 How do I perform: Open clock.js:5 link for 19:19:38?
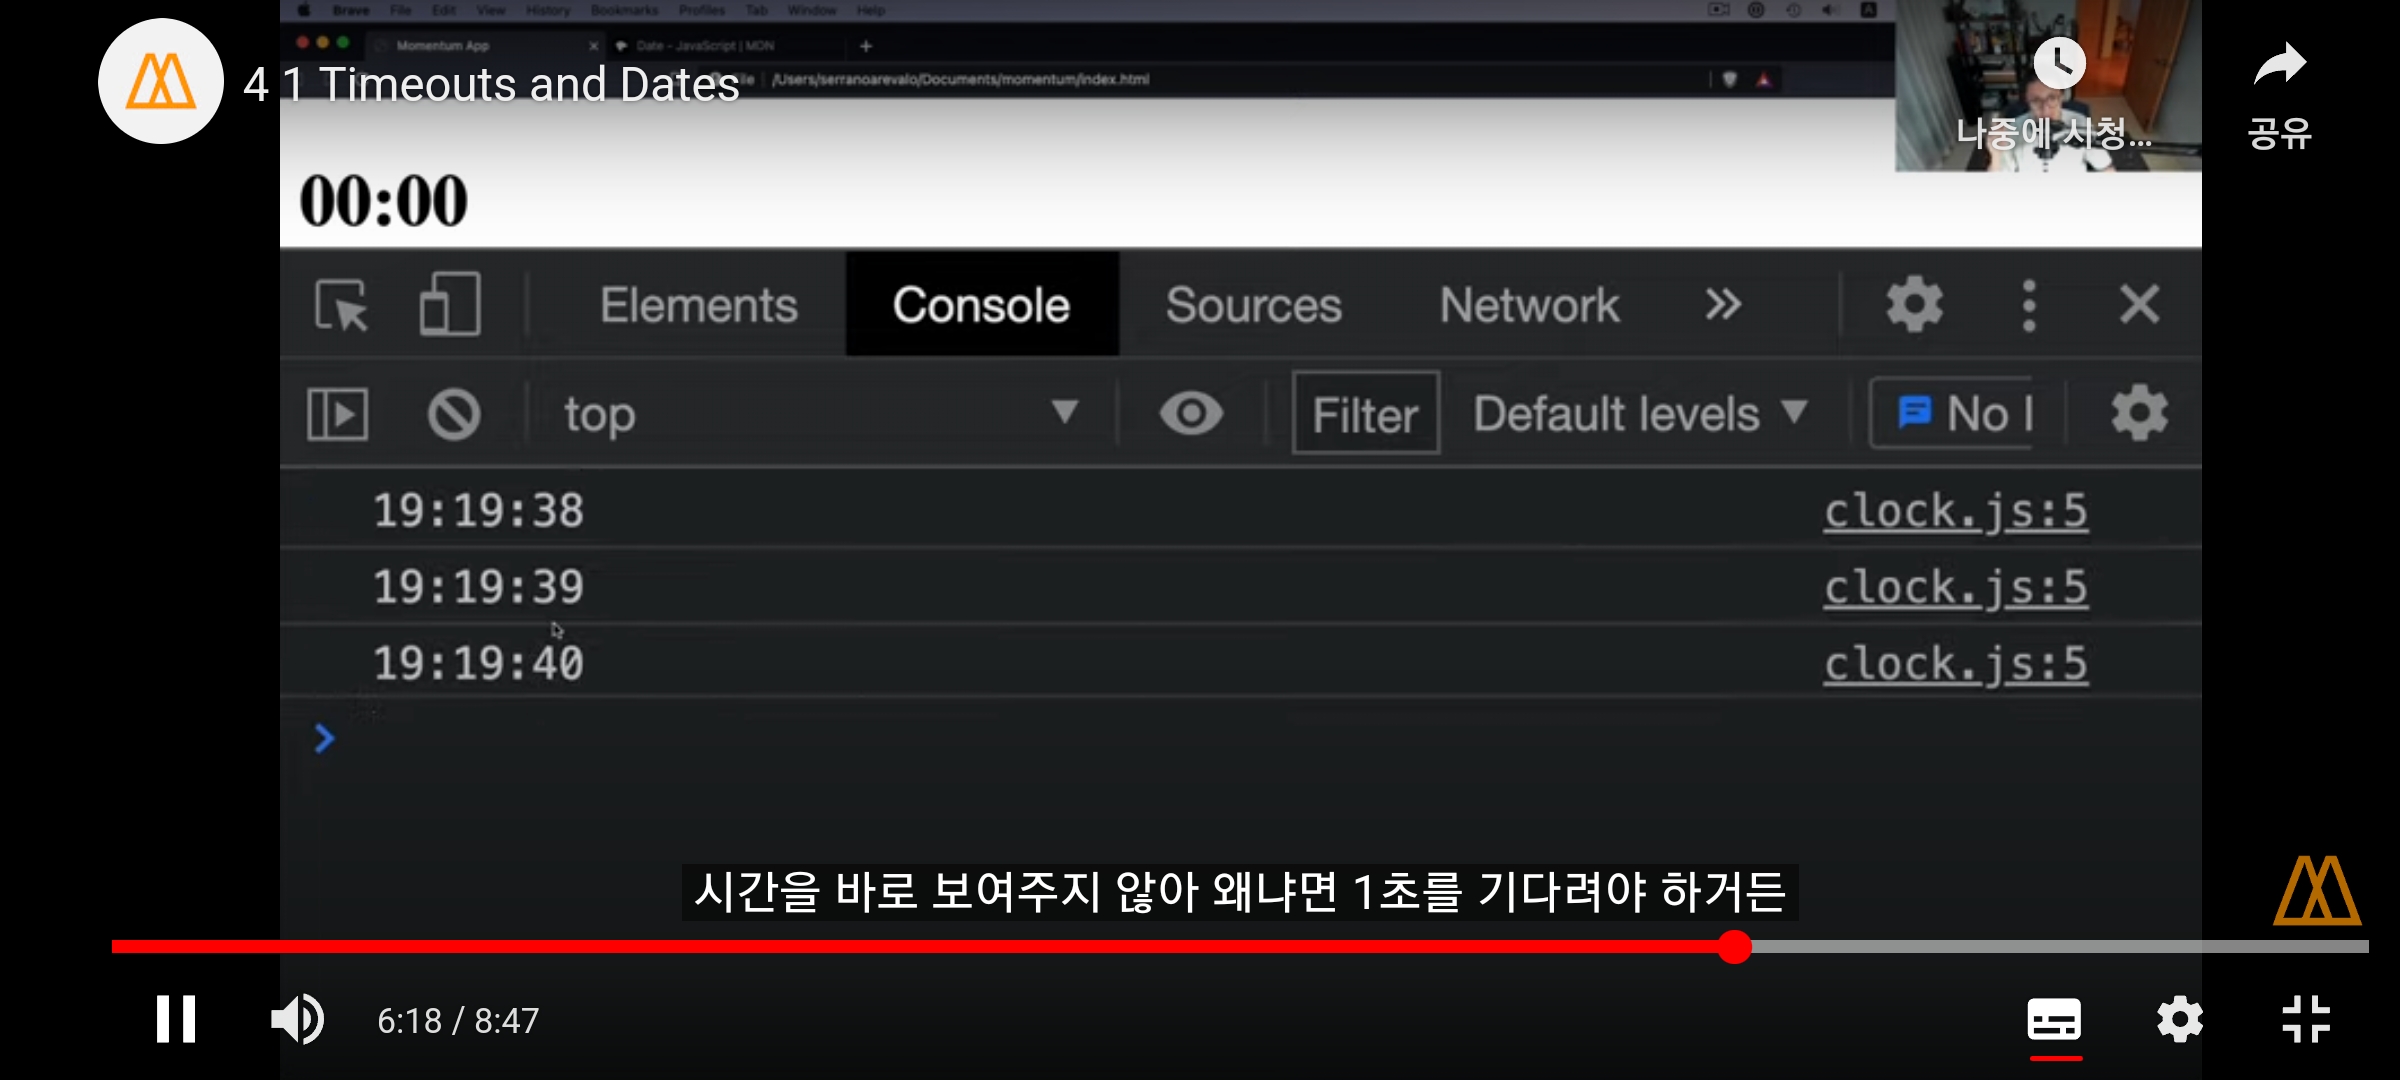click(1955, 511)
